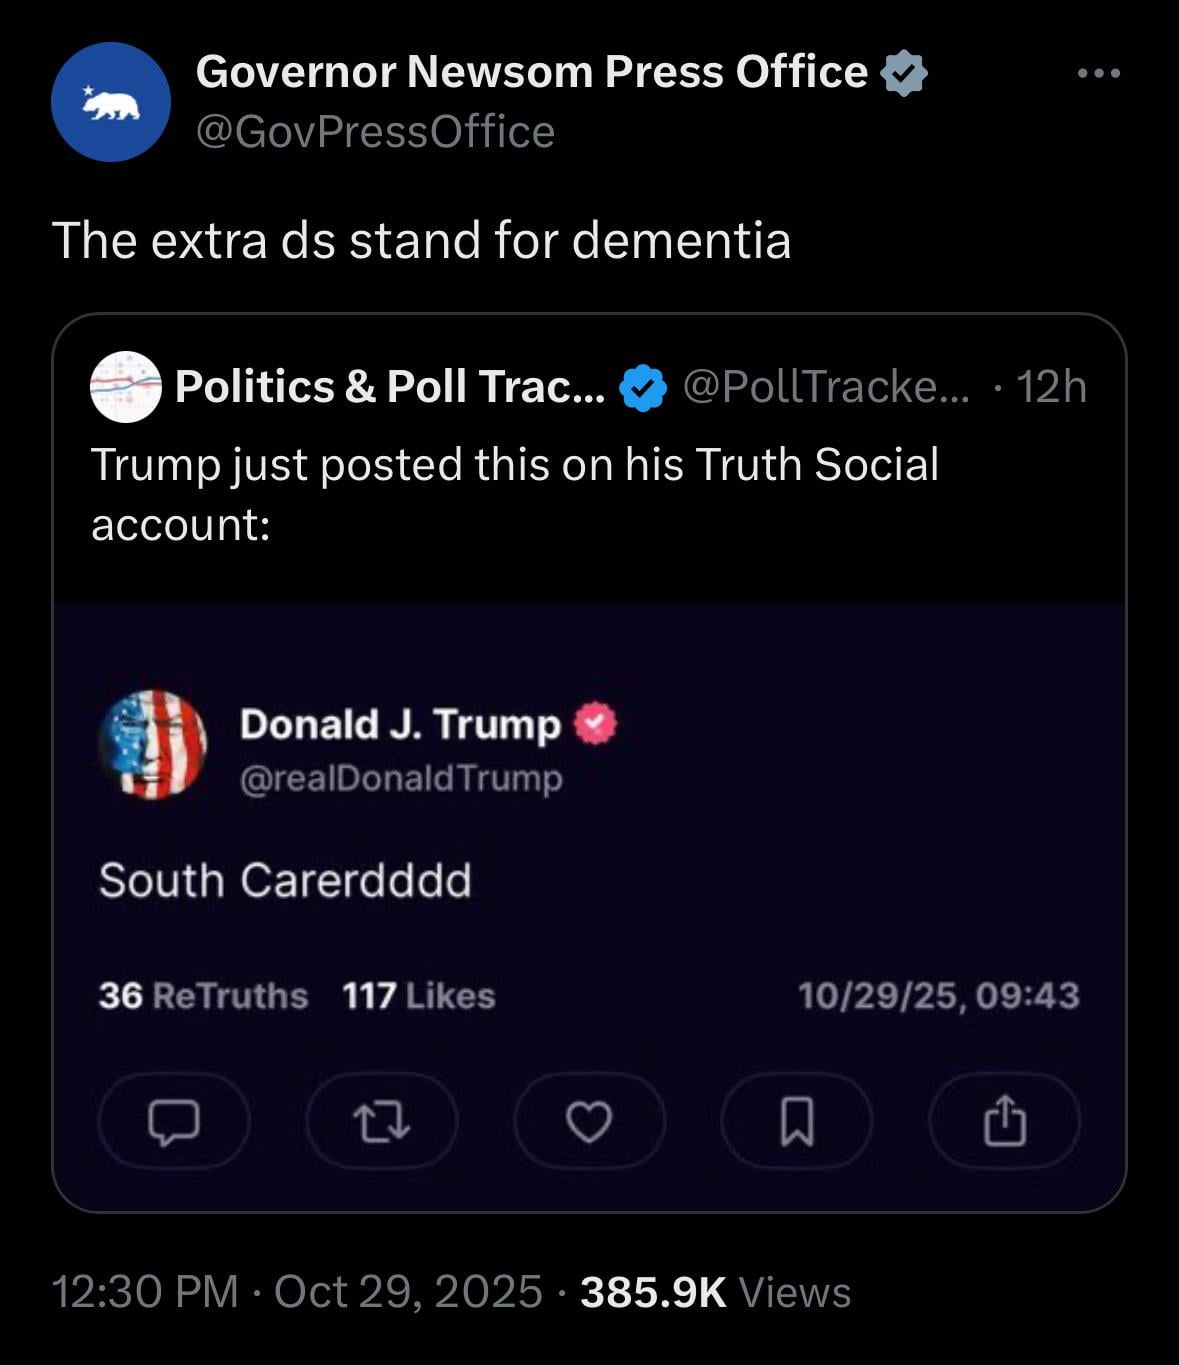Click Politics & Poll Tracker blue checkmark
This screenshot has width=1179, height=1365.
point(643,388)
